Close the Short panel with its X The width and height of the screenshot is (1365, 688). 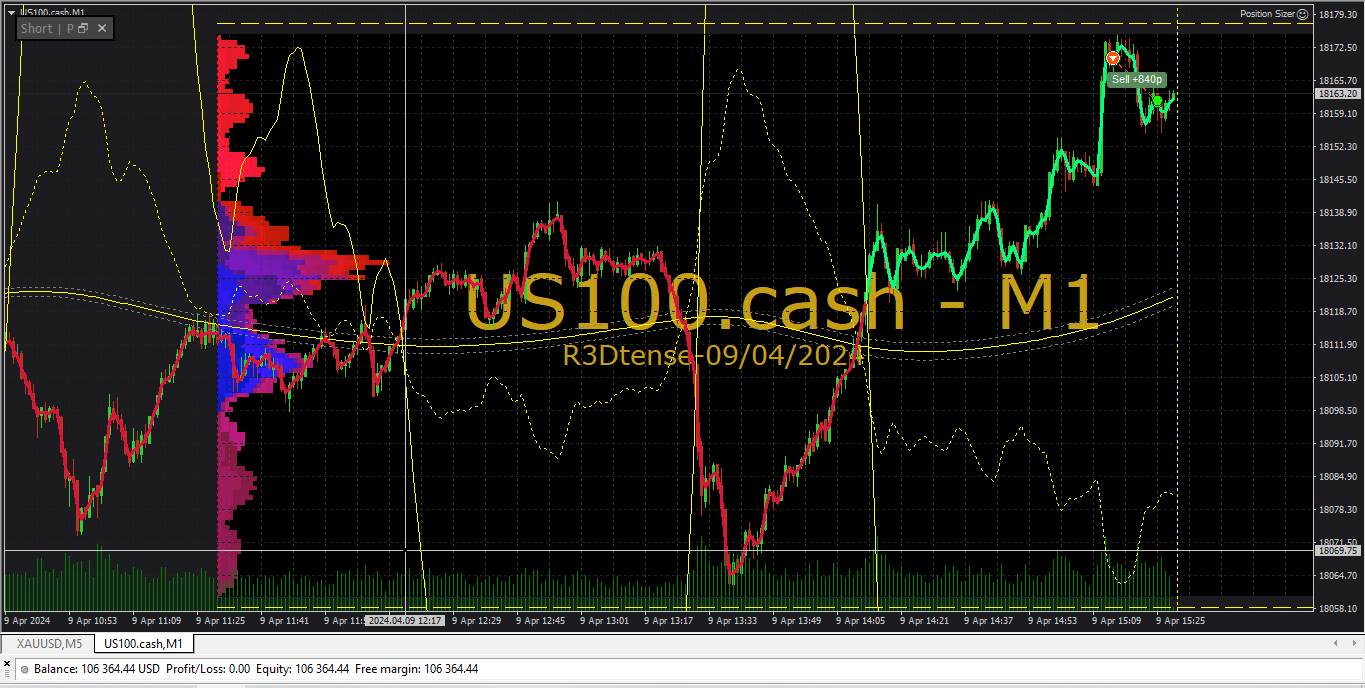(x=101, y=28)
